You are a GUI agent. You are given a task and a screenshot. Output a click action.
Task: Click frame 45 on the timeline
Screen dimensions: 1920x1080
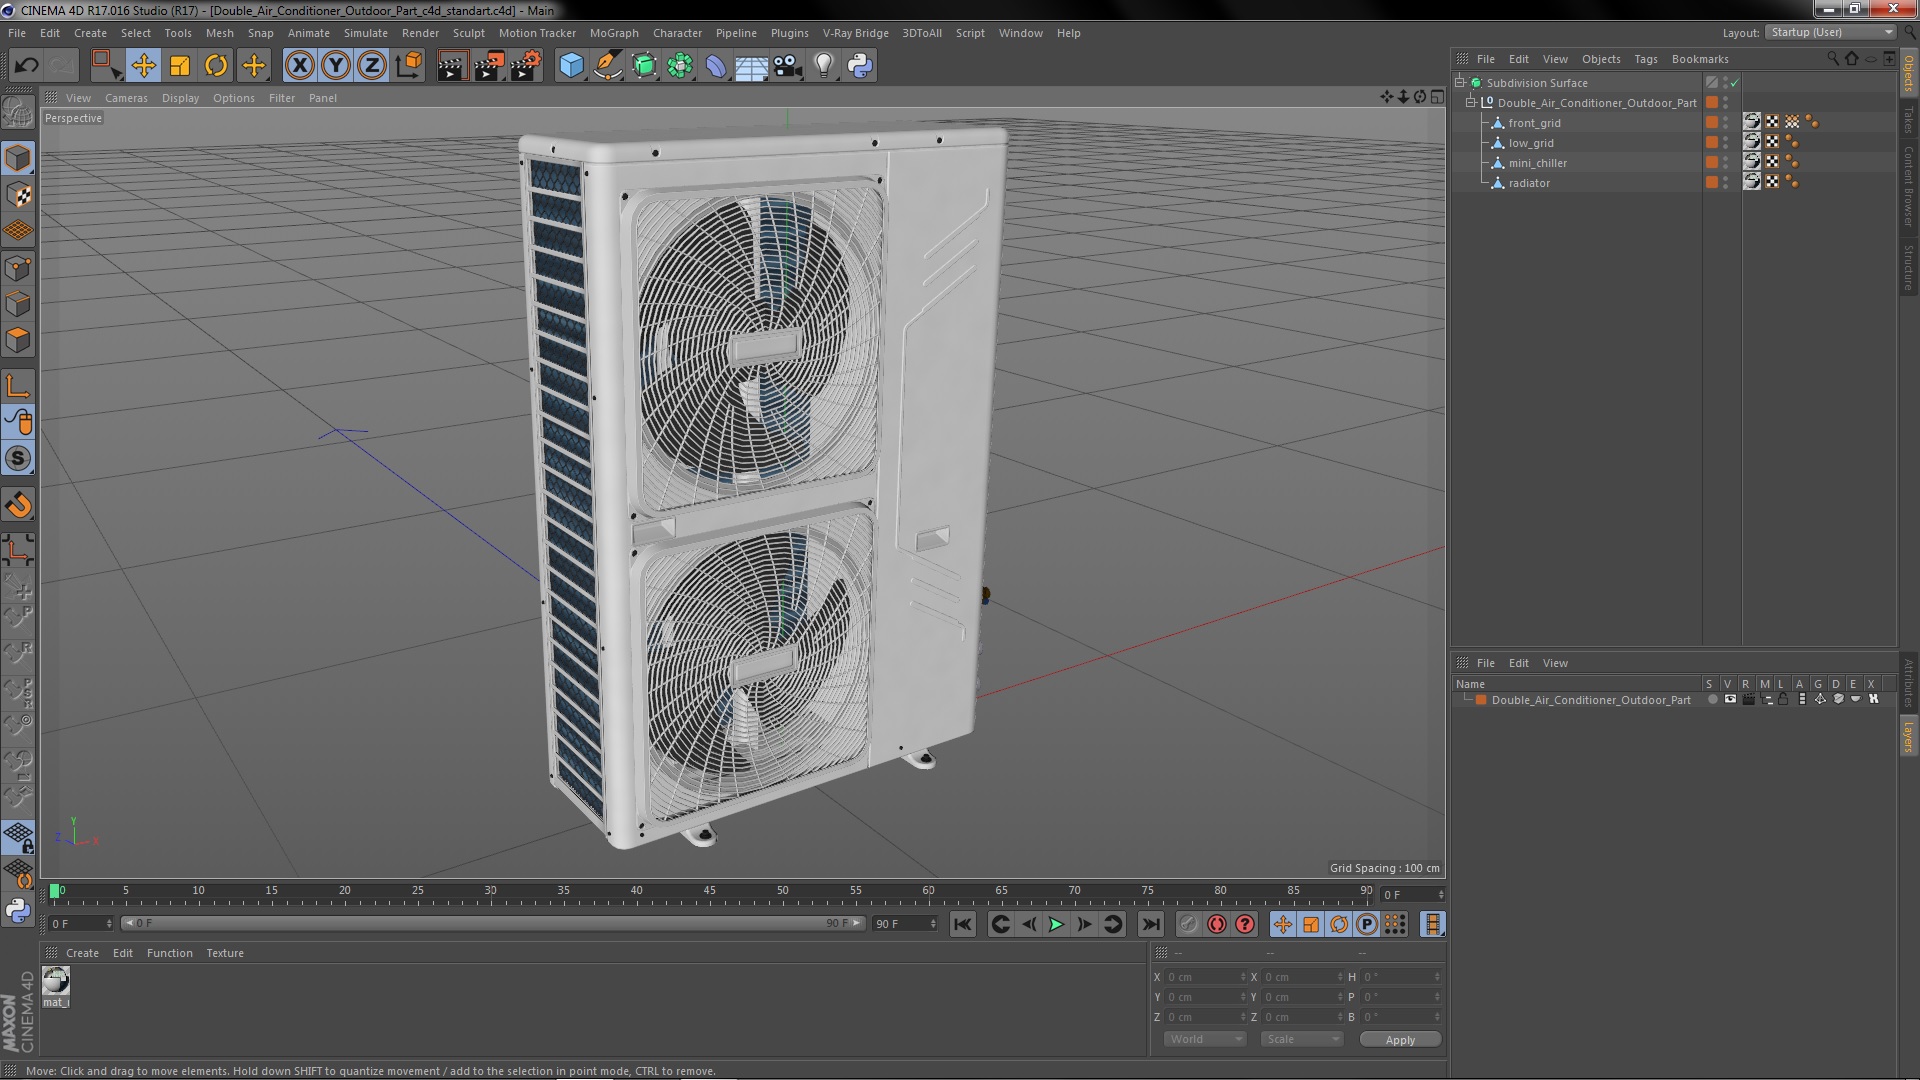(x=709, y=891)
